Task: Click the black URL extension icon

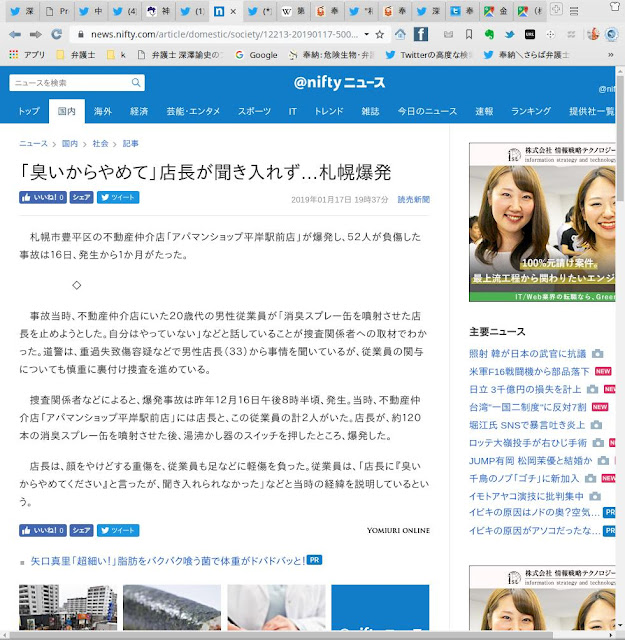Action: (529, 35)
